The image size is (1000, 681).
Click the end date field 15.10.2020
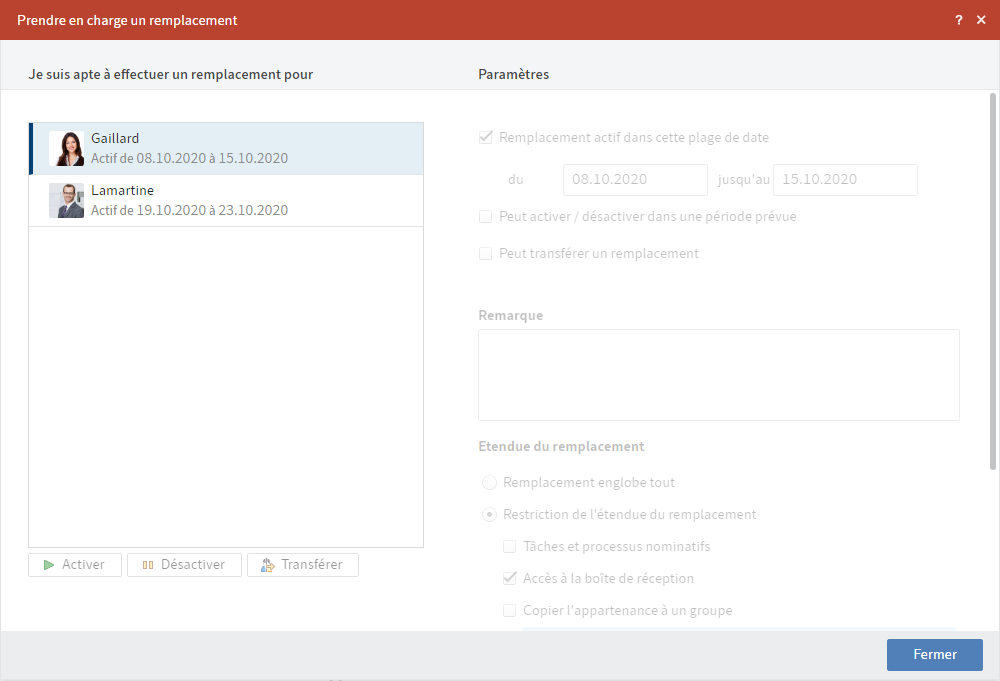pyautogui.click(x=845, y=180)
